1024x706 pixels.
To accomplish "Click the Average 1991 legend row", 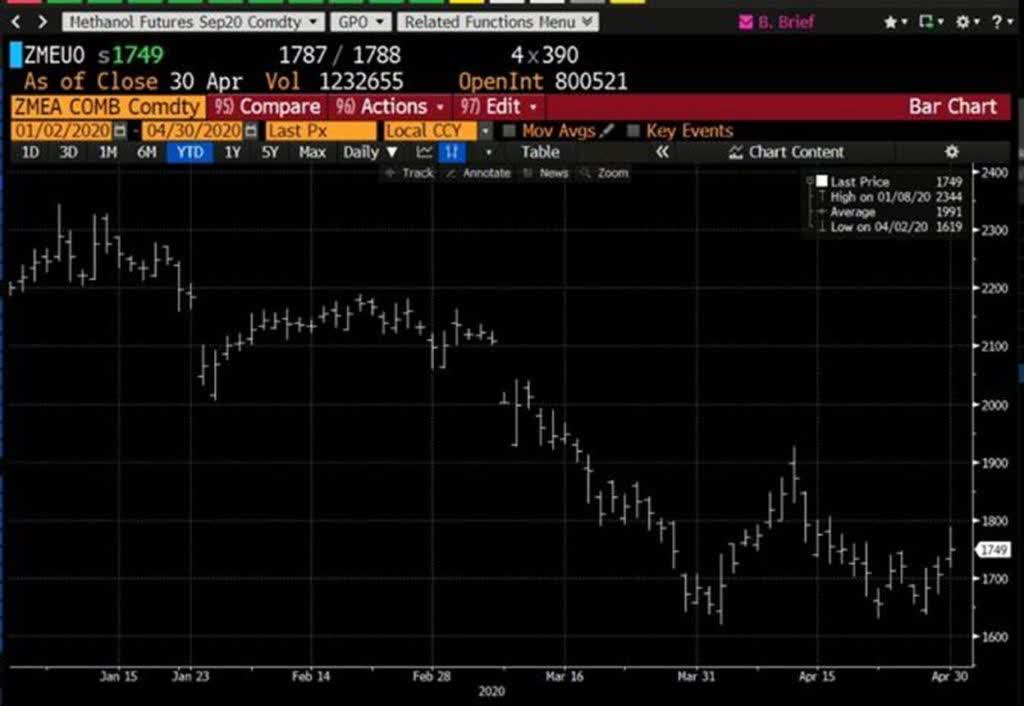I will [889, 212].
